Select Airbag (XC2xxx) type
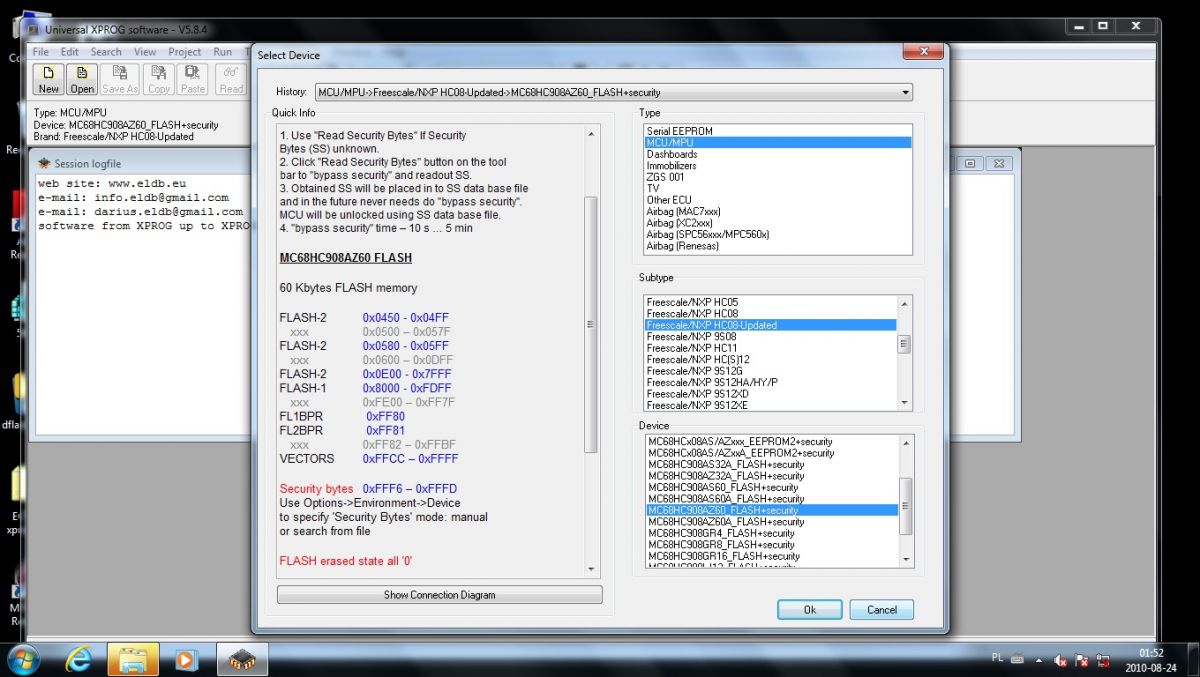Image resolution: width=1200 pixels, height=677 pixels. click(778, 223)
